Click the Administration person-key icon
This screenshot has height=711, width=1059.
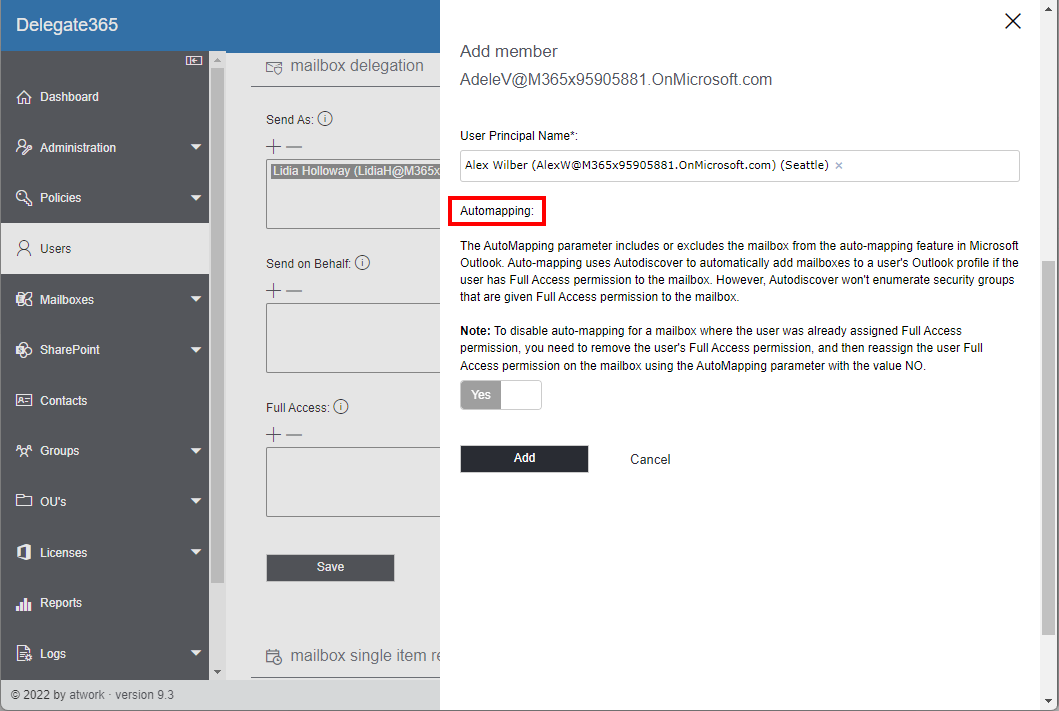(24, 147)
